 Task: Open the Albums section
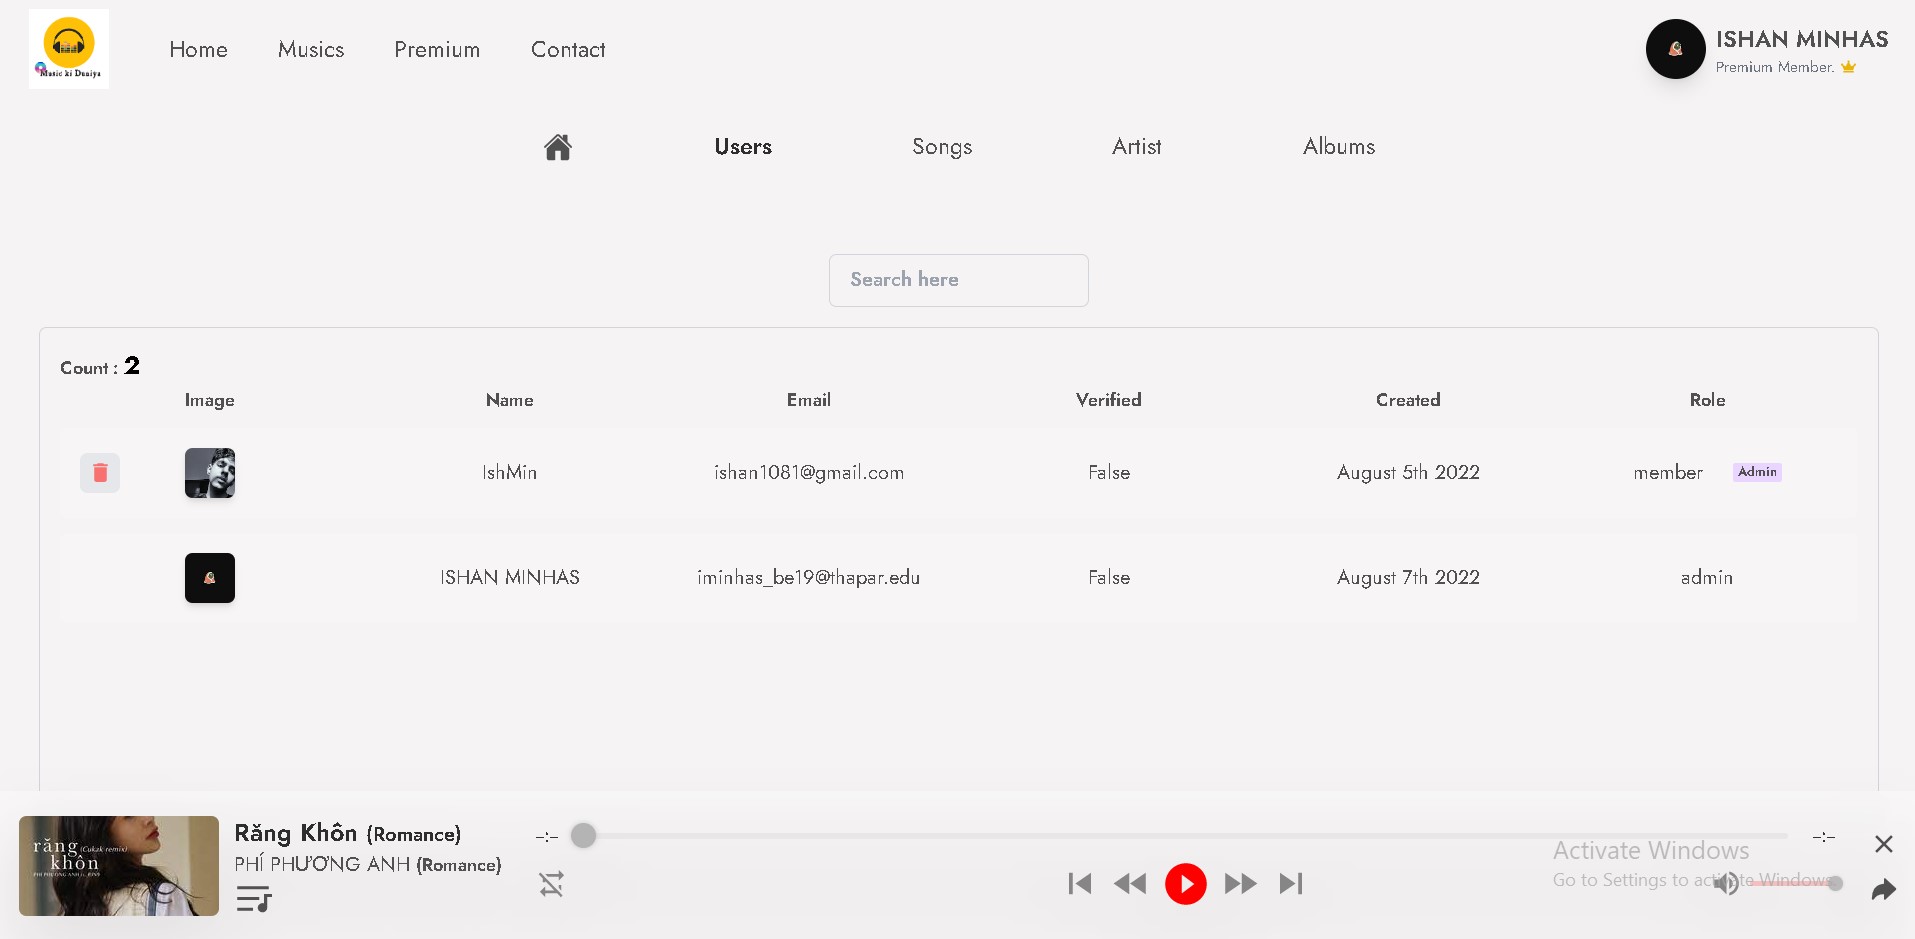1338,147
